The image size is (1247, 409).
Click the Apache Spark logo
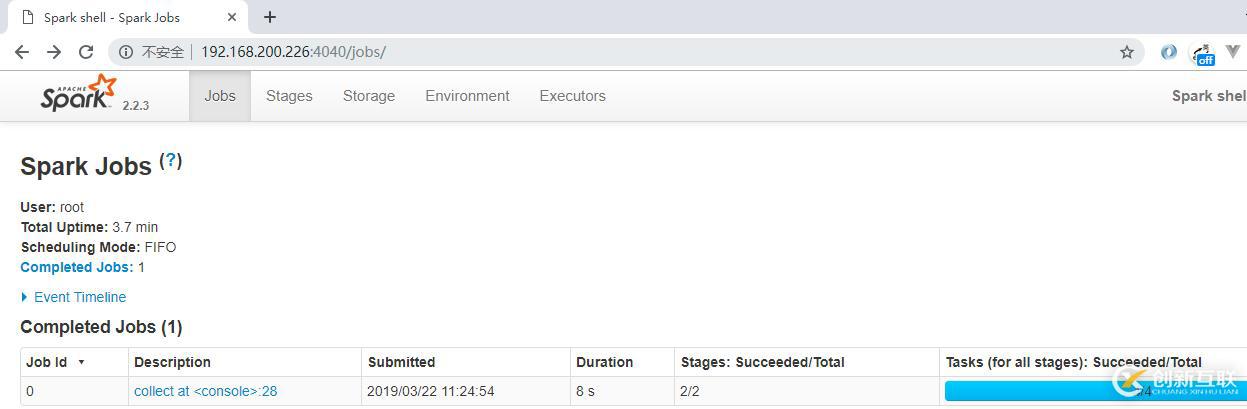pyautogui.click(x=80, y=94)
